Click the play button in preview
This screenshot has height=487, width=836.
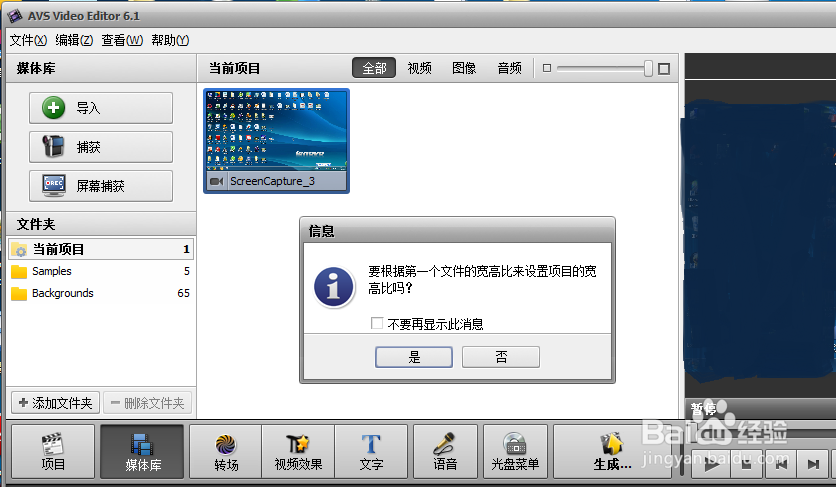point(712,464)
